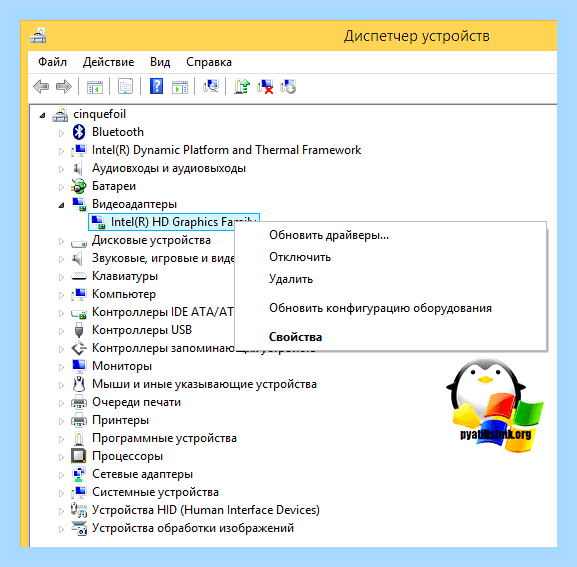Image resolution: width=577 pixels, height=567 pixels.
Task: Click the Батареи battery icon
Action: tap(78, 186)
